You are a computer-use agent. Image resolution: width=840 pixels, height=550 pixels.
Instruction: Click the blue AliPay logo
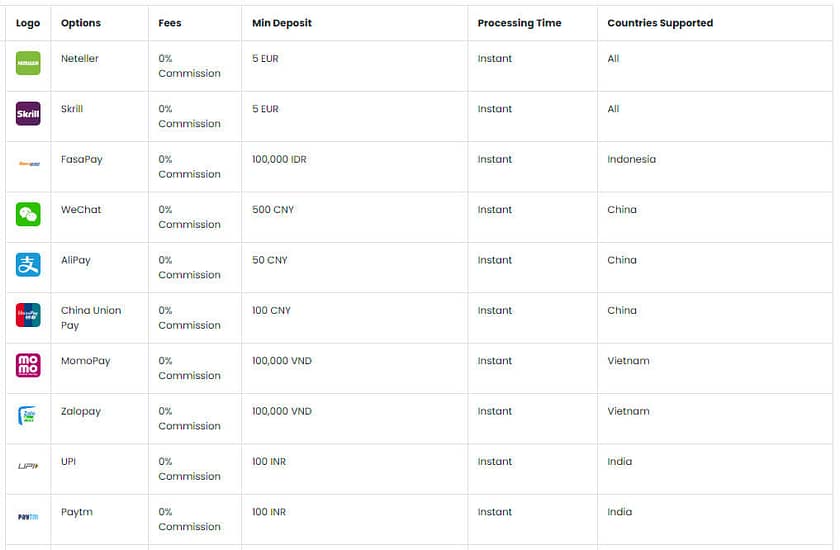pyautogui.click(x=28, y=265)
